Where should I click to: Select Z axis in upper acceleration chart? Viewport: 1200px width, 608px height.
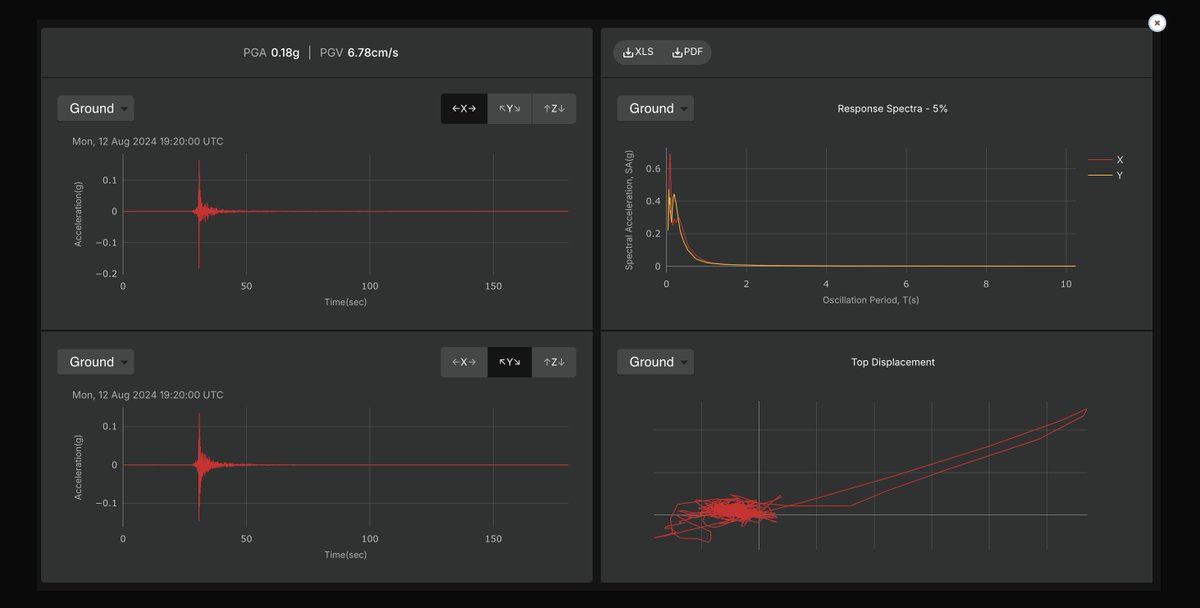click(x=554, y=108)
